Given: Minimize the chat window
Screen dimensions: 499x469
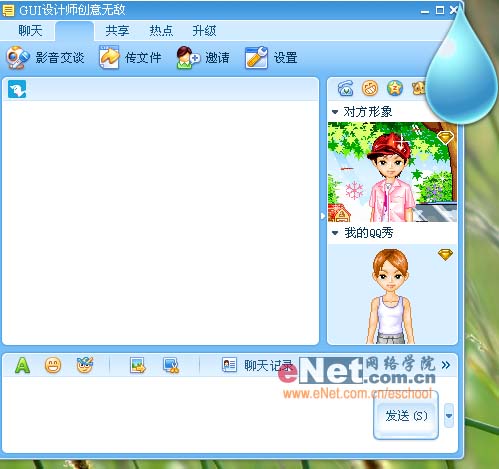Looking at the screenshot, I should (425, 11).
